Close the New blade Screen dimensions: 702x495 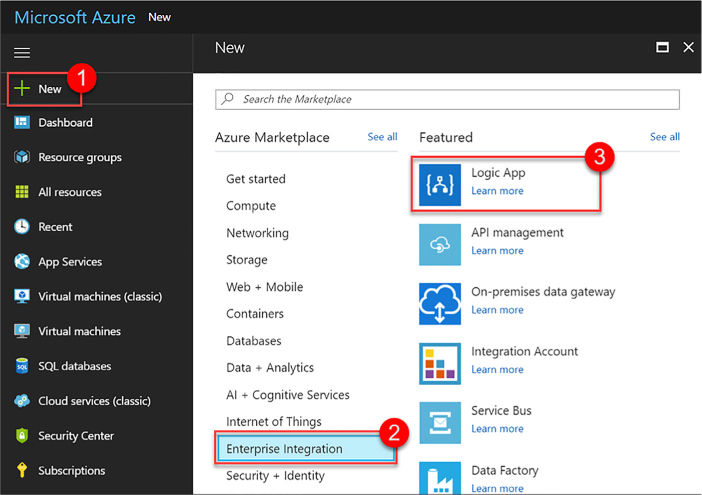pos(688,47)
